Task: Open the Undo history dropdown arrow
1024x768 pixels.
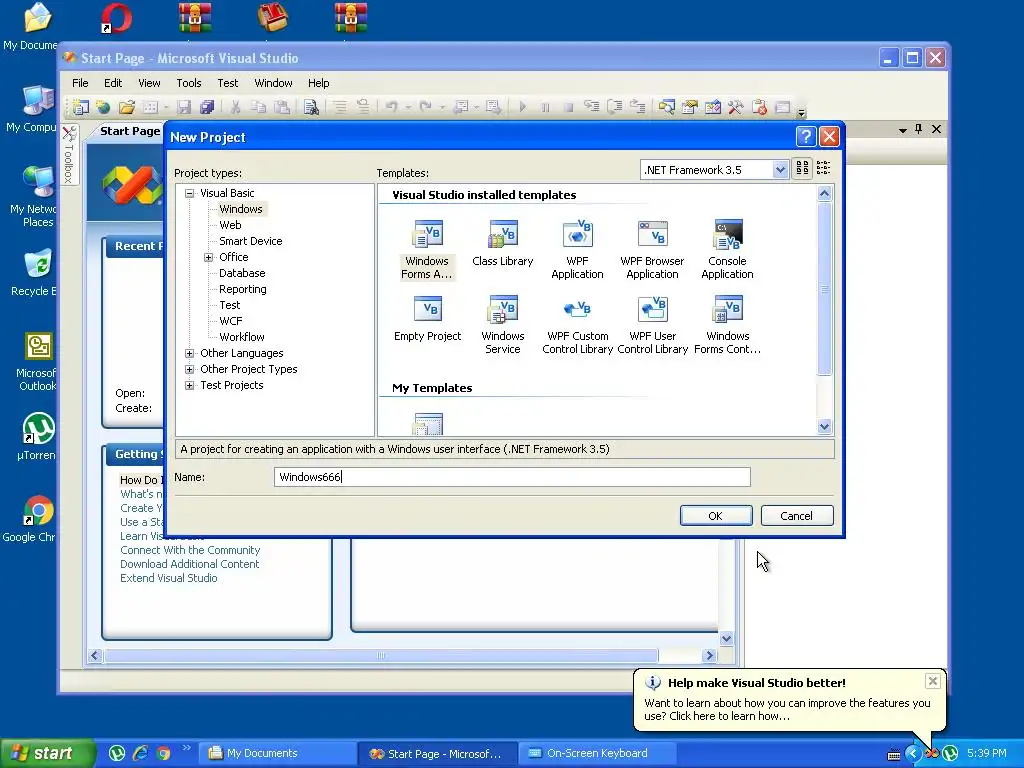Action: pos(408,107)
